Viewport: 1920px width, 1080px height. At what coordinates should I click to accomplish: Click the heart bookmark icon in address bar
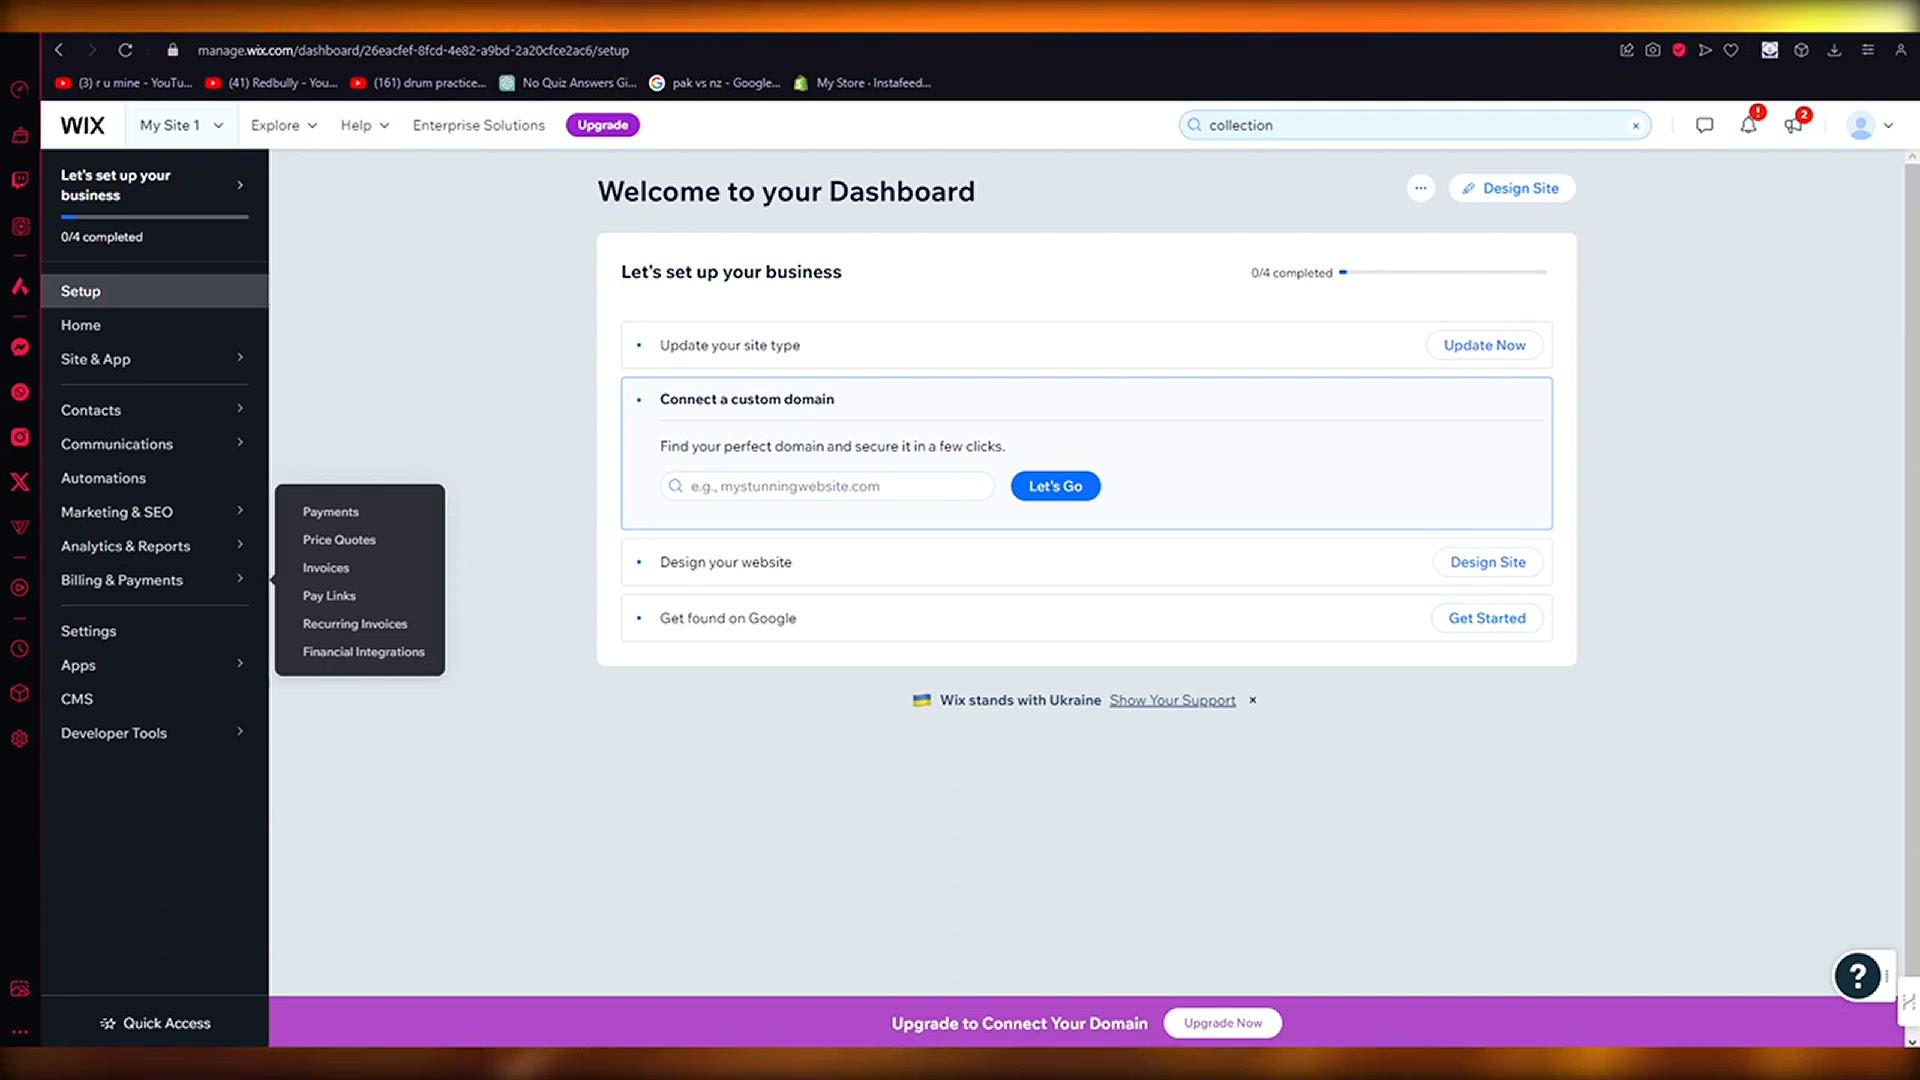(1731, 50)
